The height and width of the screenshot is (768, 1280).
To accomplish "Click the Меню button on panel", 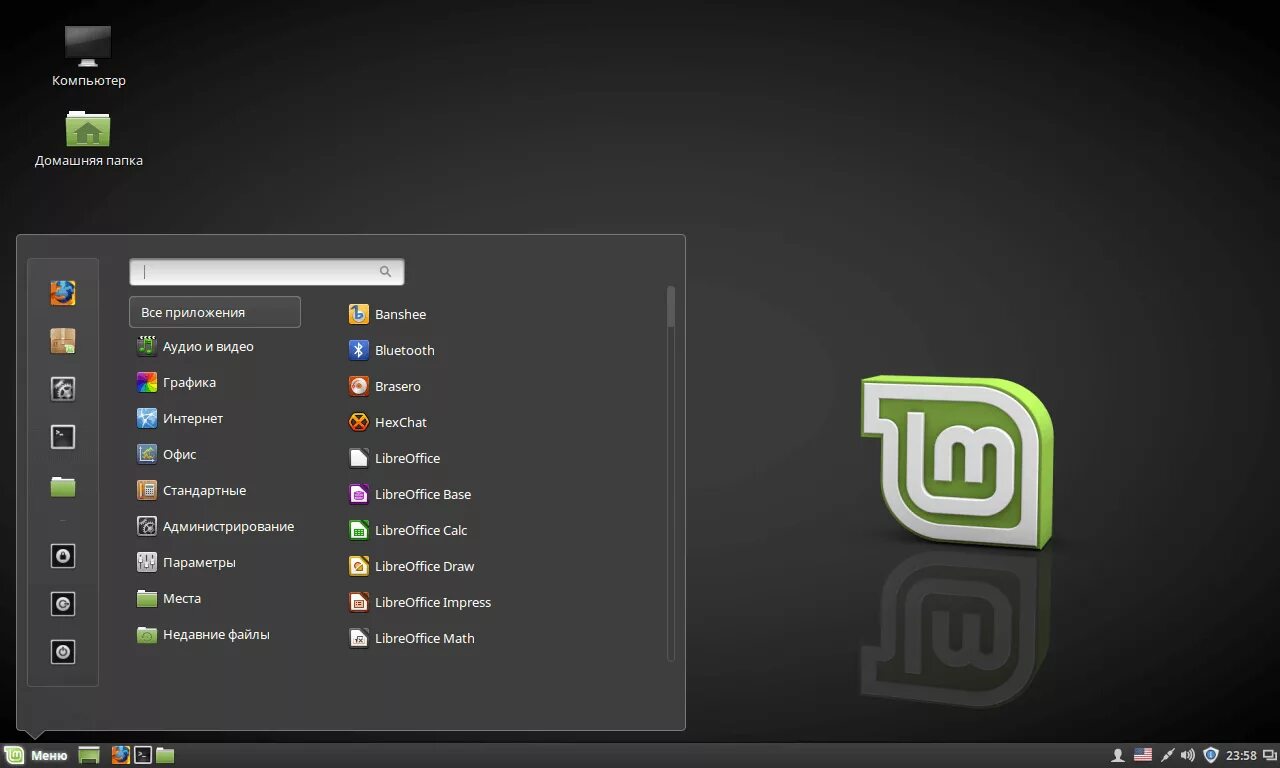I will pos(36,755).
